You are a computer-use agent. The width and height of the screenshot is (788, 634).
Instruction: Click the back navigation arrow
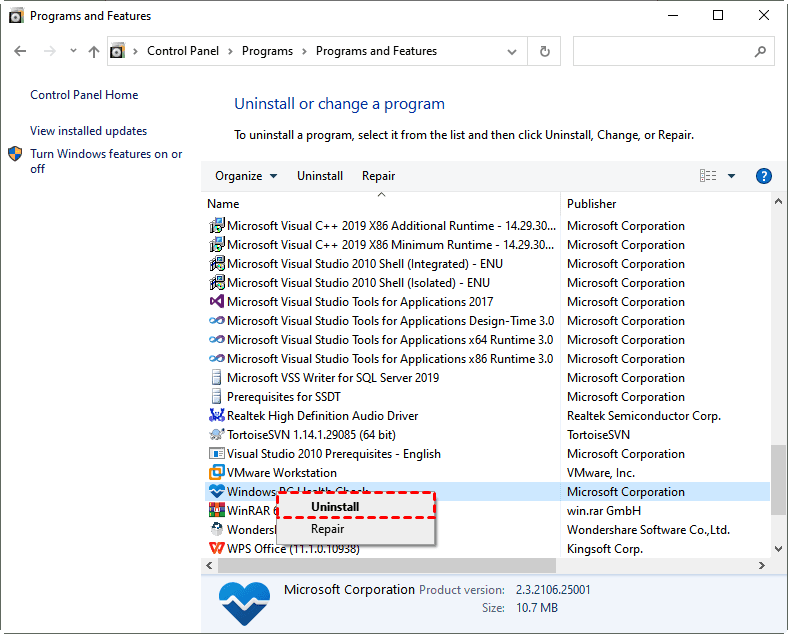[x=21, y=51]
